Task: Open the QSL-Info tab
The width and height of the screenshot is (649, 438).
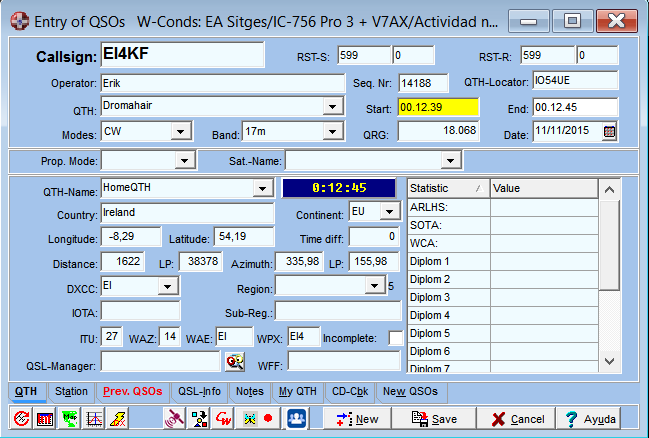Action: click(x=198, y=391)
